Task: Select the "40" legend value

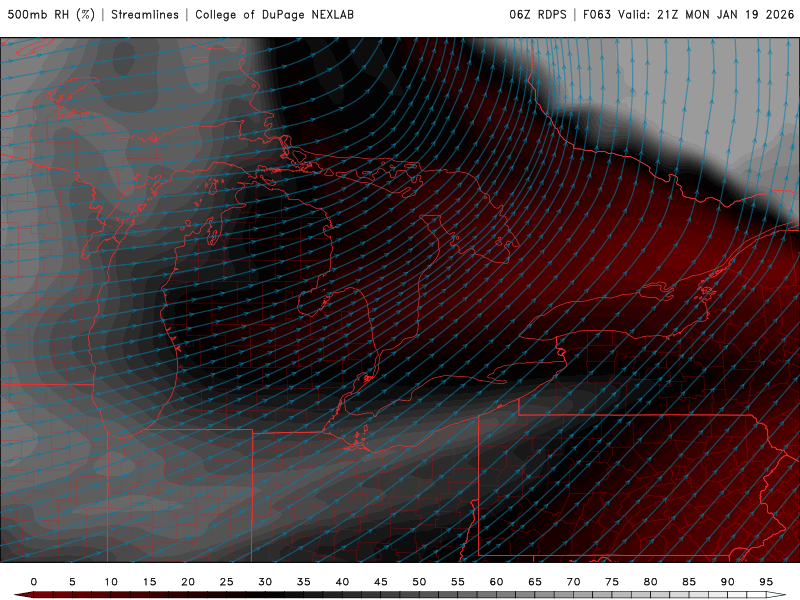Action: [x=342, y=582]
